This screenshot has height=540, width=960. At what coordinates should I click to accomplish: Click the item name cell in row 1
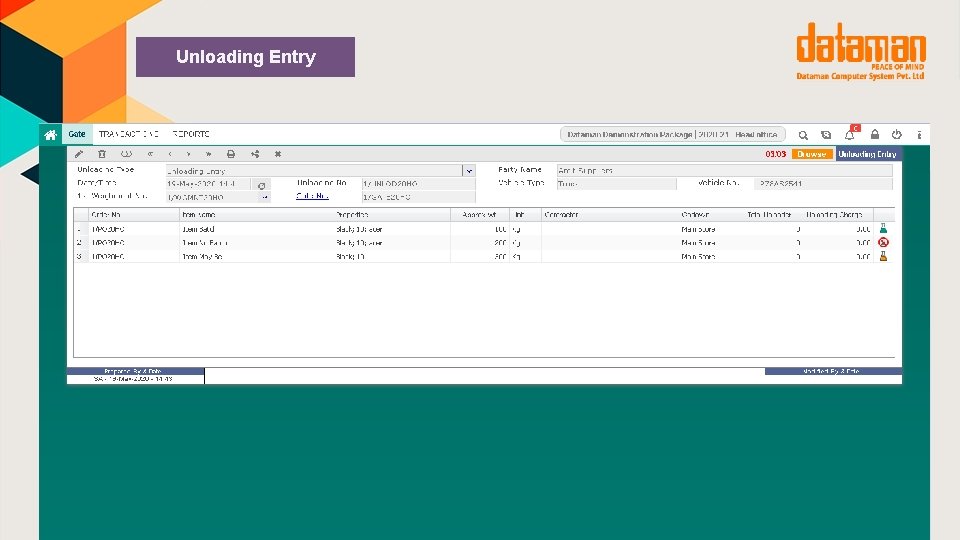(x=257, y=229)
